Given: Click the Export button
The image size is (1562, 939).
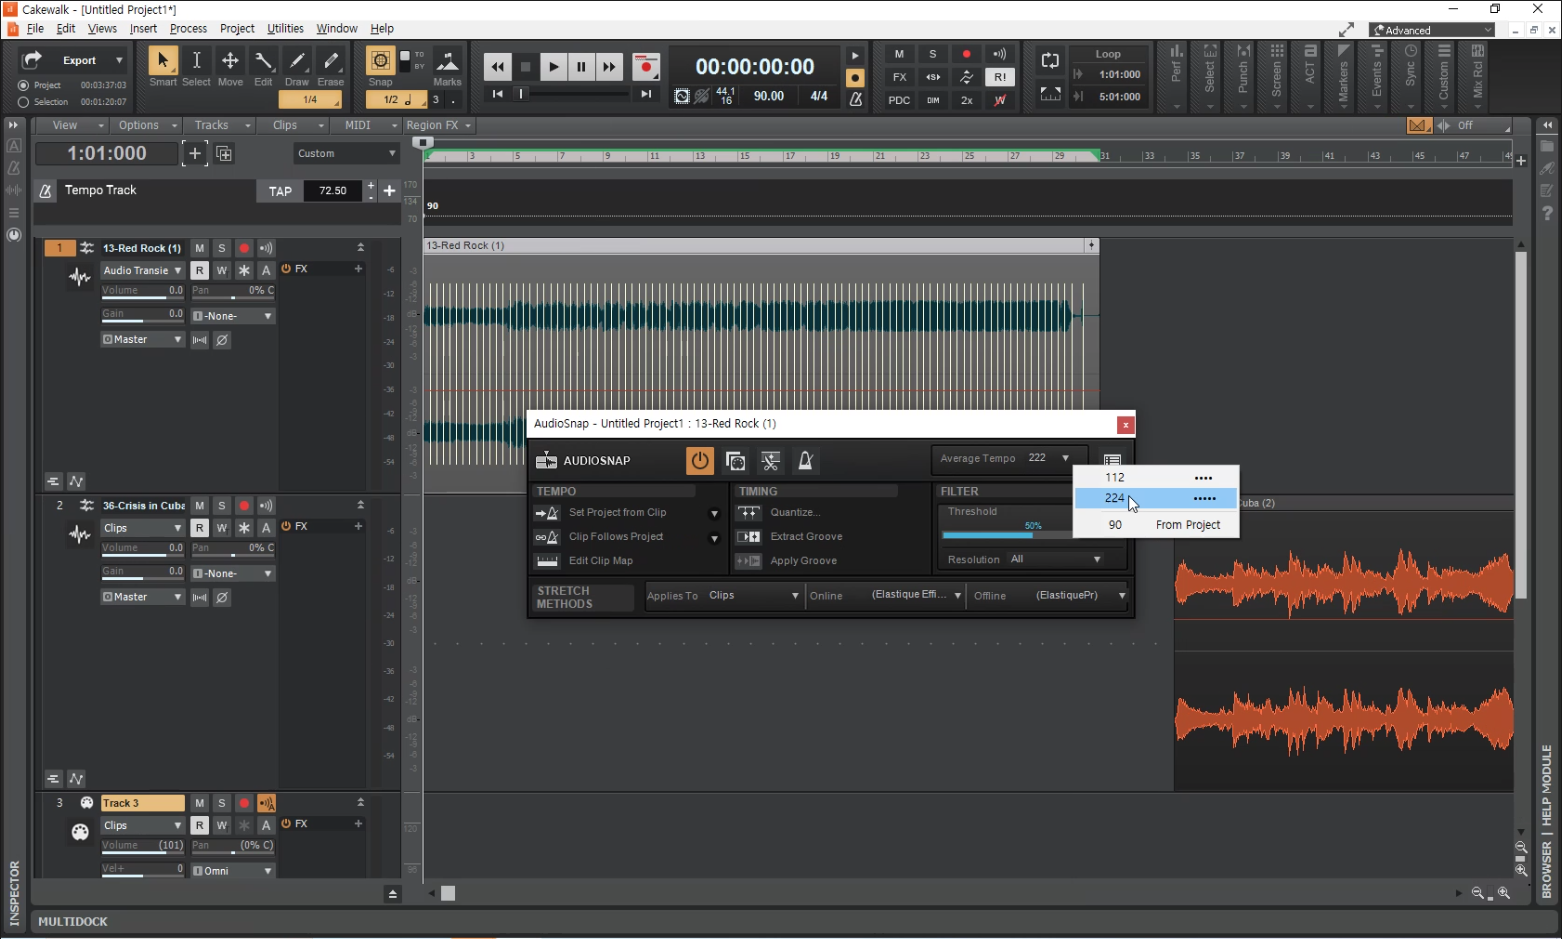Looking at the screenshot, I should tap(74, 61).
